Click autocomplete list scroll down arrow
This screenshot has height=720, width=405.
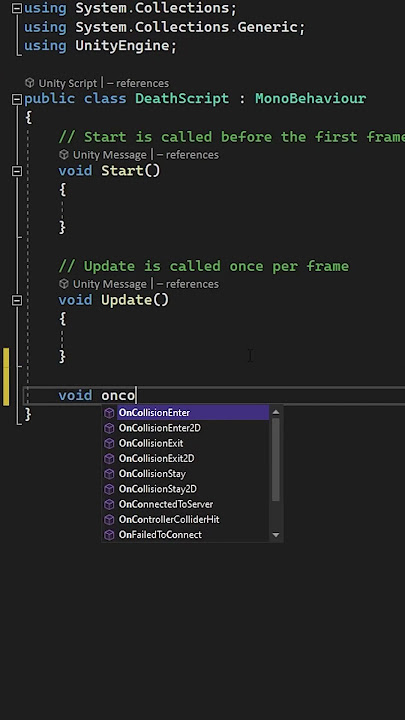click(x=276, y=534)
